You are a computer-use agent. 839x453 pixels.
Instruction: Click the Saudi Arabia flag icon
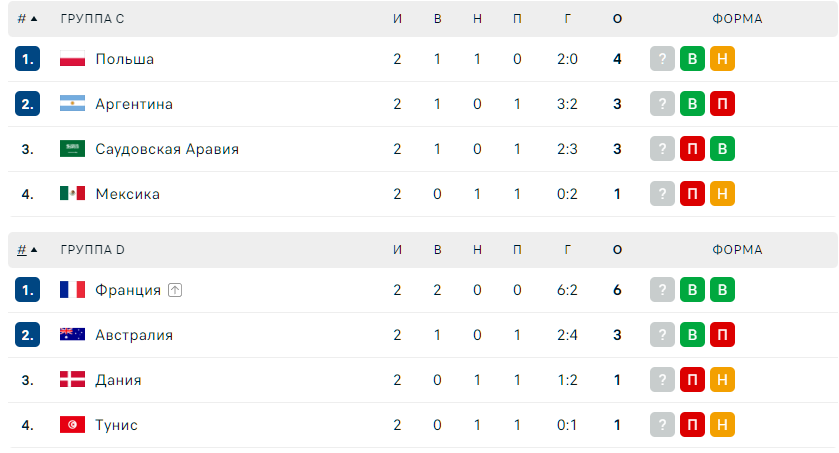pos(72,149)
